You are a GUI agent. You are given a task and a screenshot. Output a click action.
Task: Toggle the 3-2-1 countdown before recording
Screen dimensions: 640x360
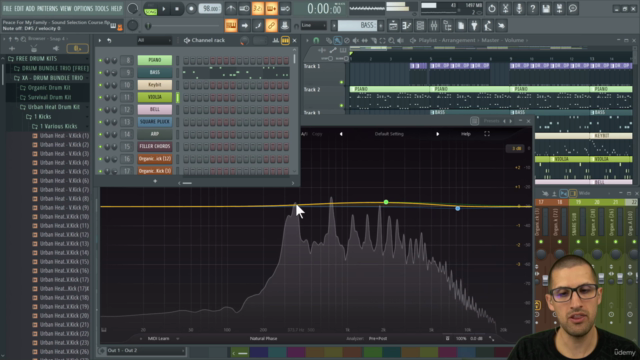click(x=258, y=9)
